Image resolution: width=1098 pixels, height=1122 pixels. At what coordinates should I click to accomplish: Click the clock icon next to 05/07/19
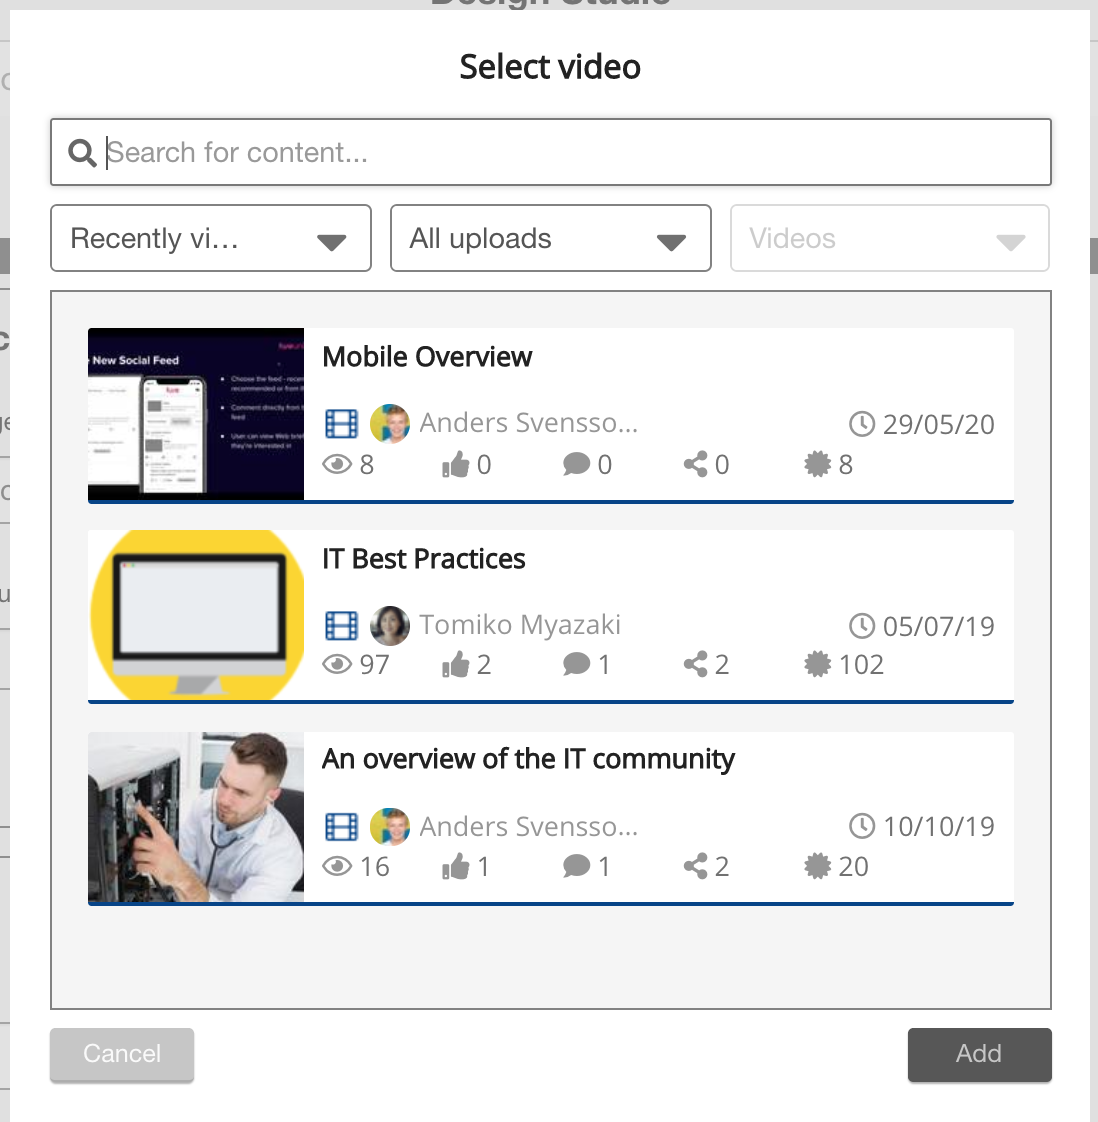pyautogui.click(x=862, y=626)
